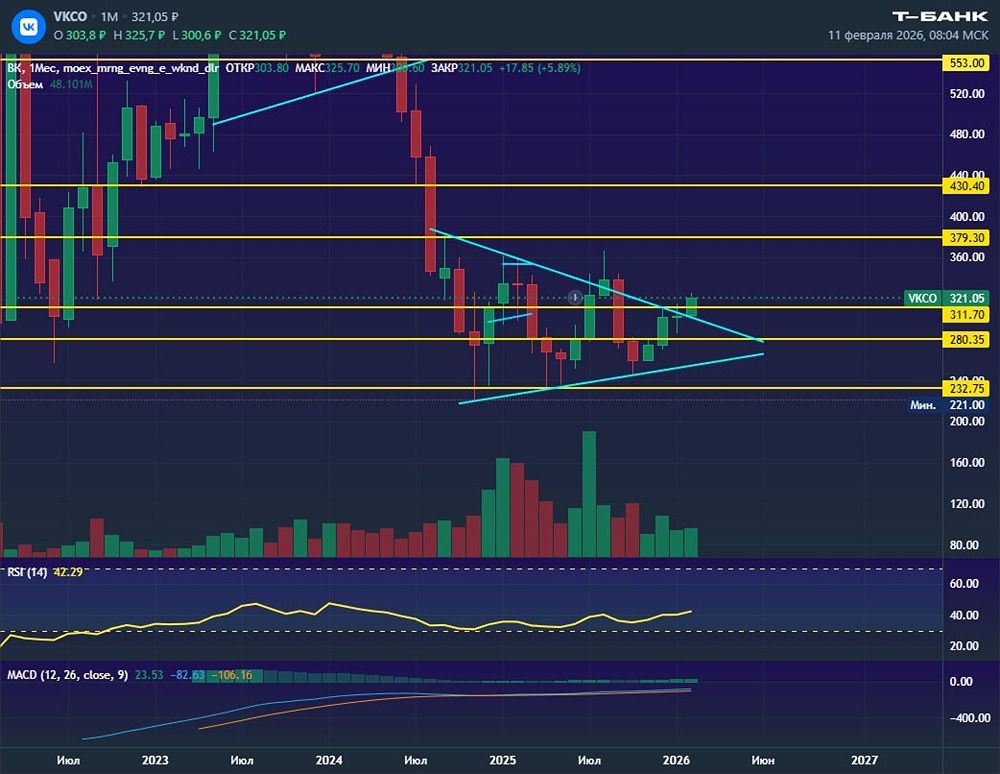Click the 232.75 price level label
The width and height of the screenshot is (1000, 774).
click(966, 388)
